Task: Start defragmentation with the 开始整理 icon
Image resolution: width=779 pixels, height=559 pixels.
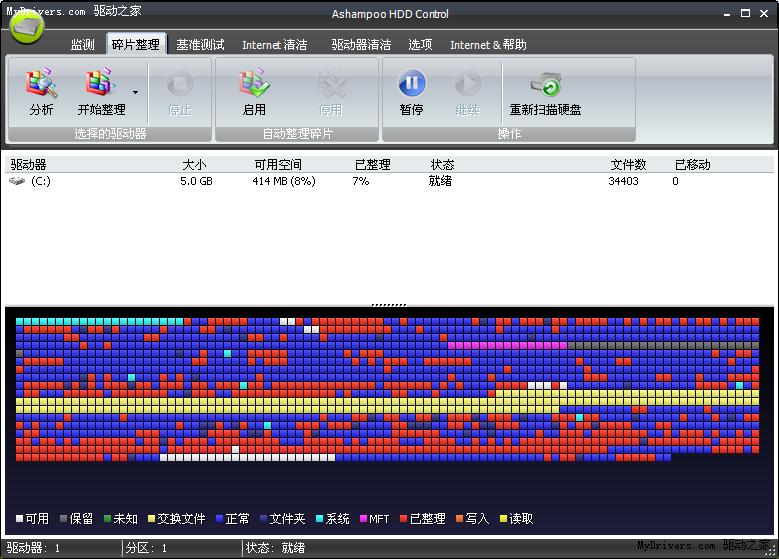Action: (101, 85)
